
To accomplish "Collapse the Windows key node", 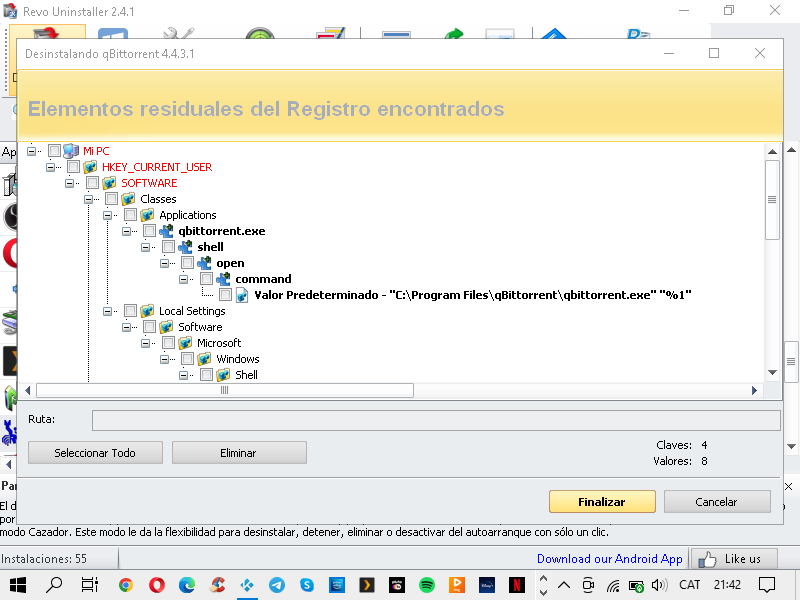I will [x=165, y=359].
